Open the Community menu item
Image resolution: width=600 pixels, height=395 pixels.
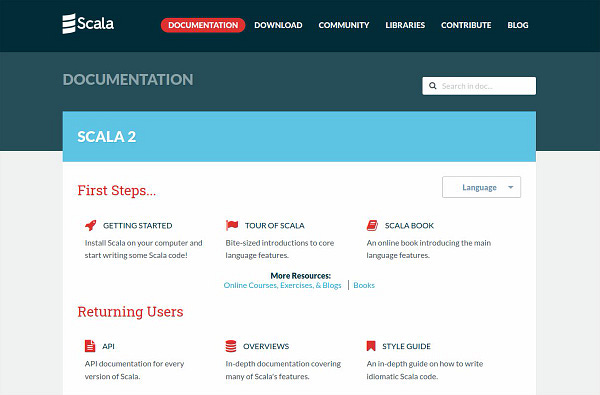click(344, 25)
